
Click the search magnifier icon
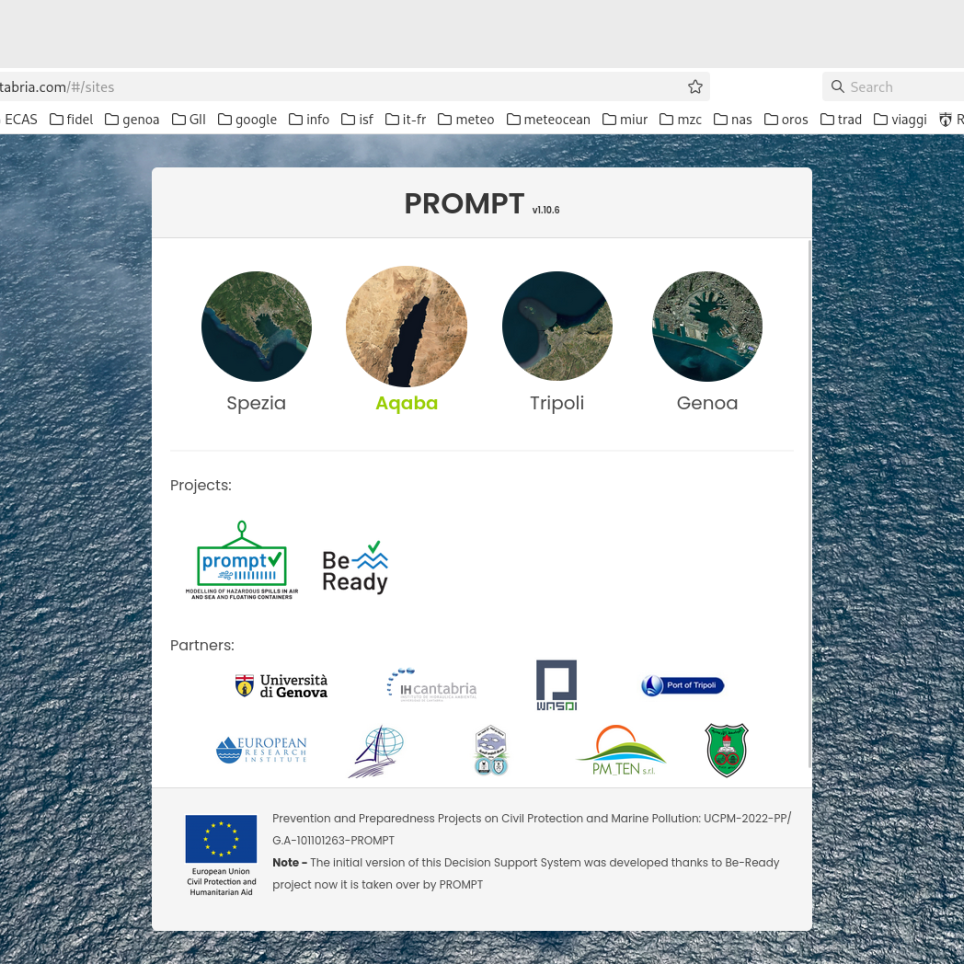(837, 87)
